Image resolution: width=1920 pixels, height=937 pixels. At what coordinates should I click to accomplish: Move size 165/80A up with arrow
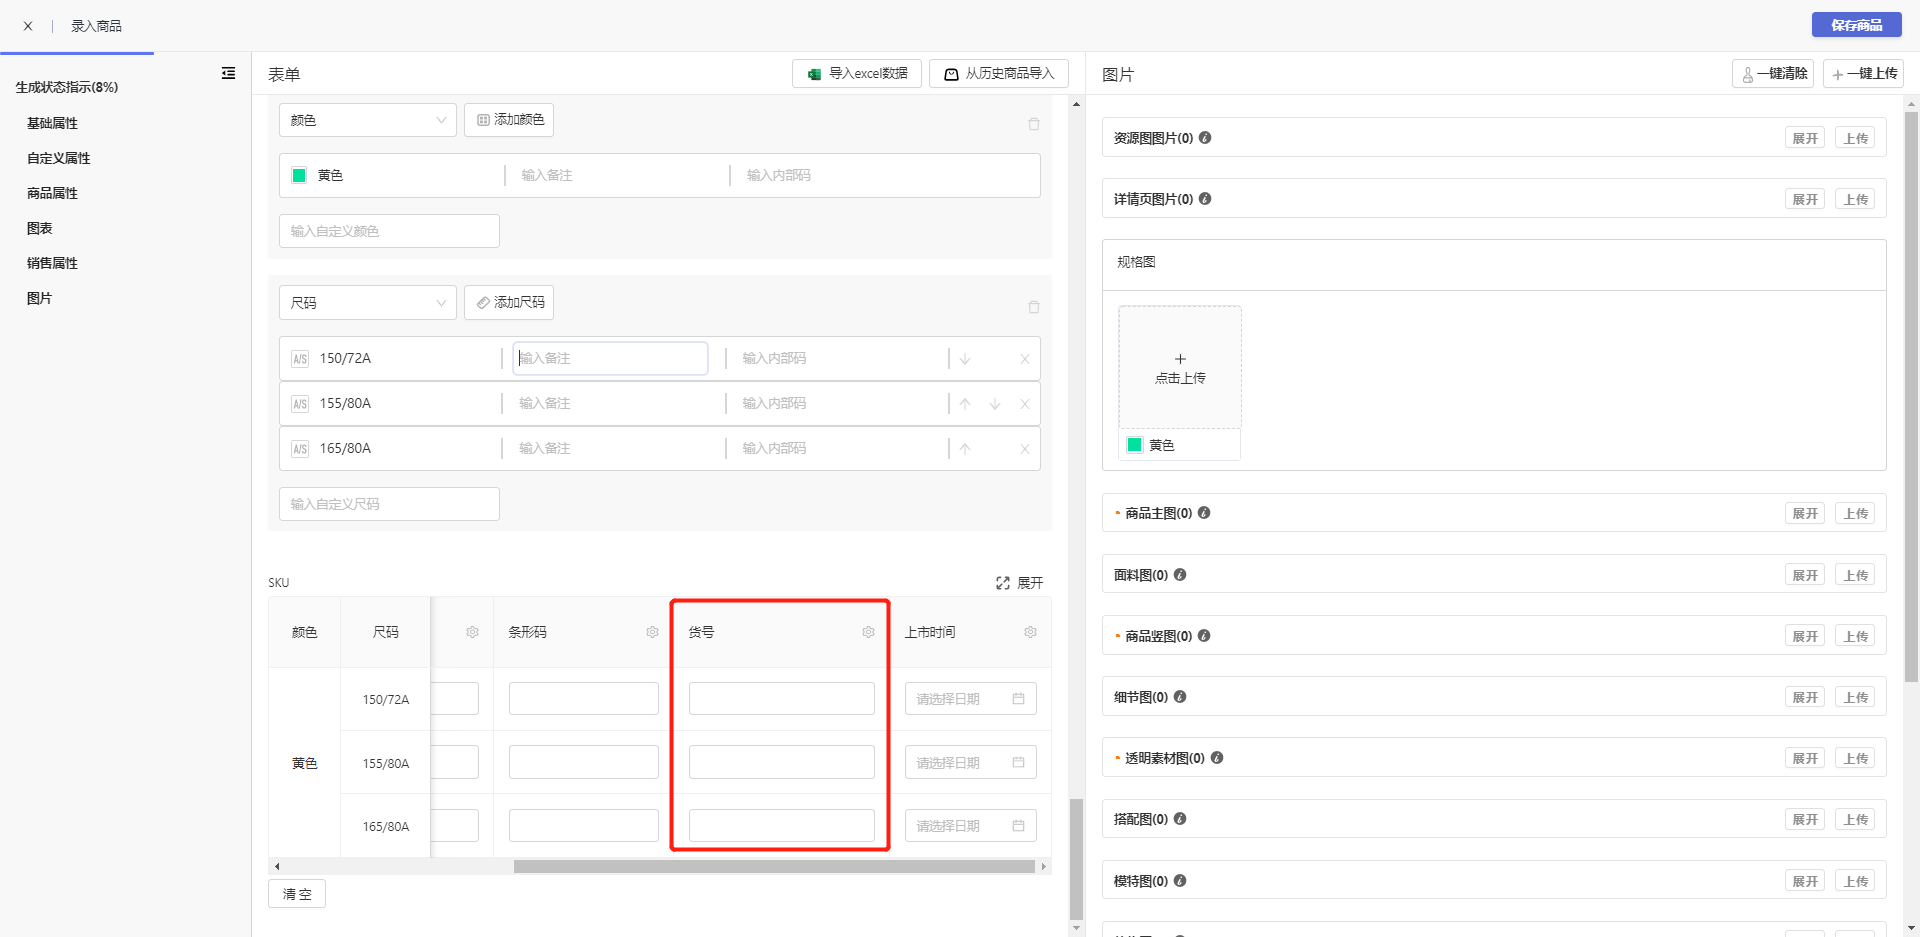965,449
